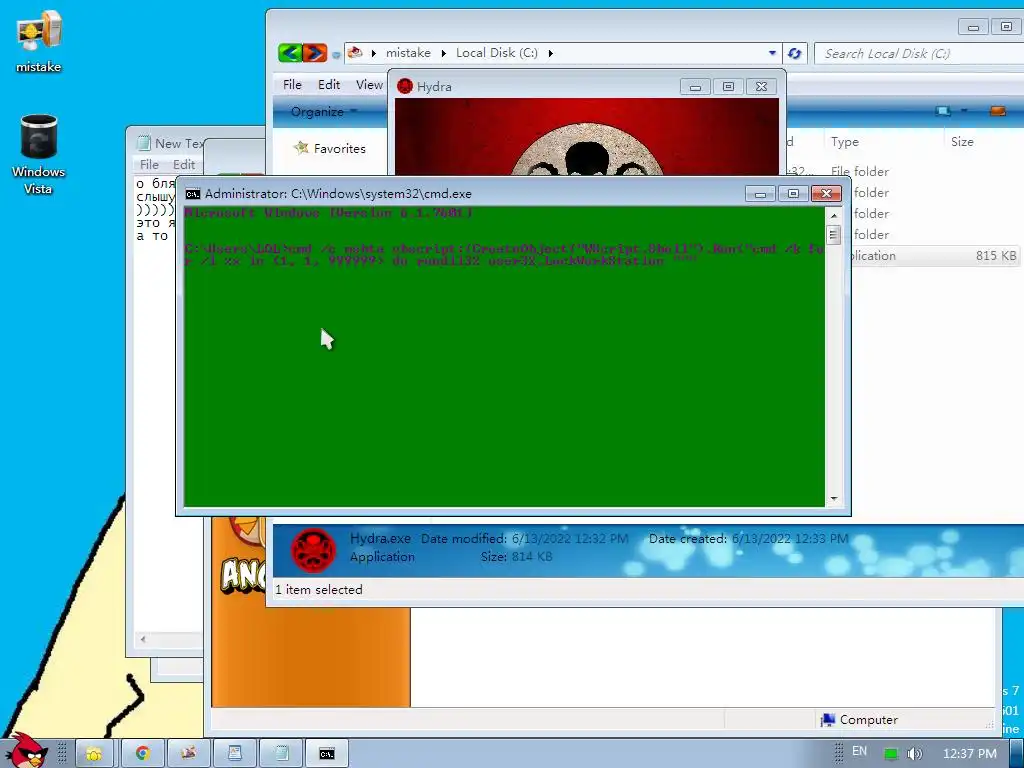Click the cmd scrollbar up arrow
The width and height of the screenshot is (1024, 768).
[833, 216]
